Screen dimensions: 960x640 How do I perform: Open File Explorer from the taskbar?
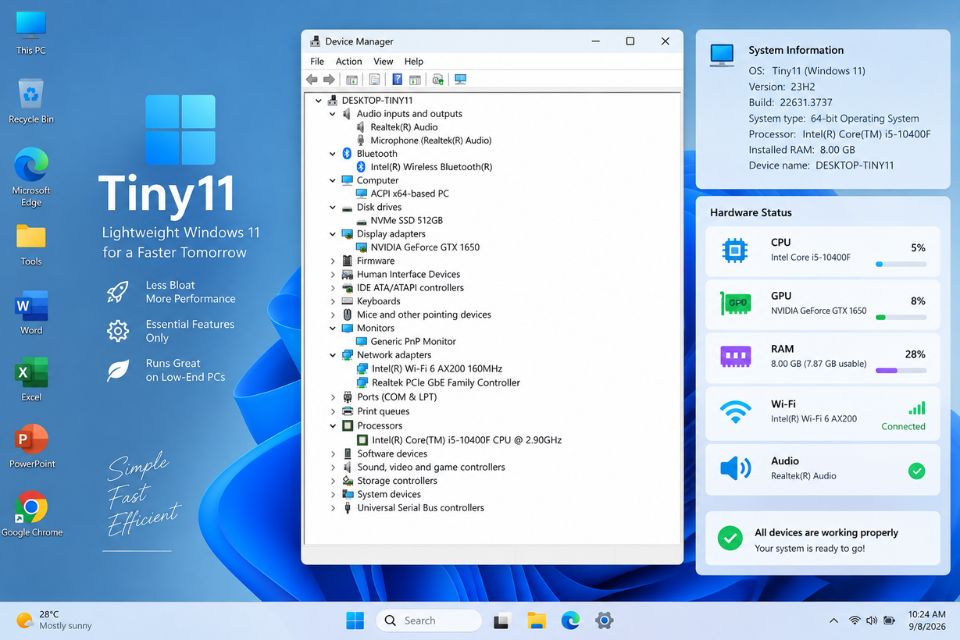pyautogui.click(x=536, y=621)
